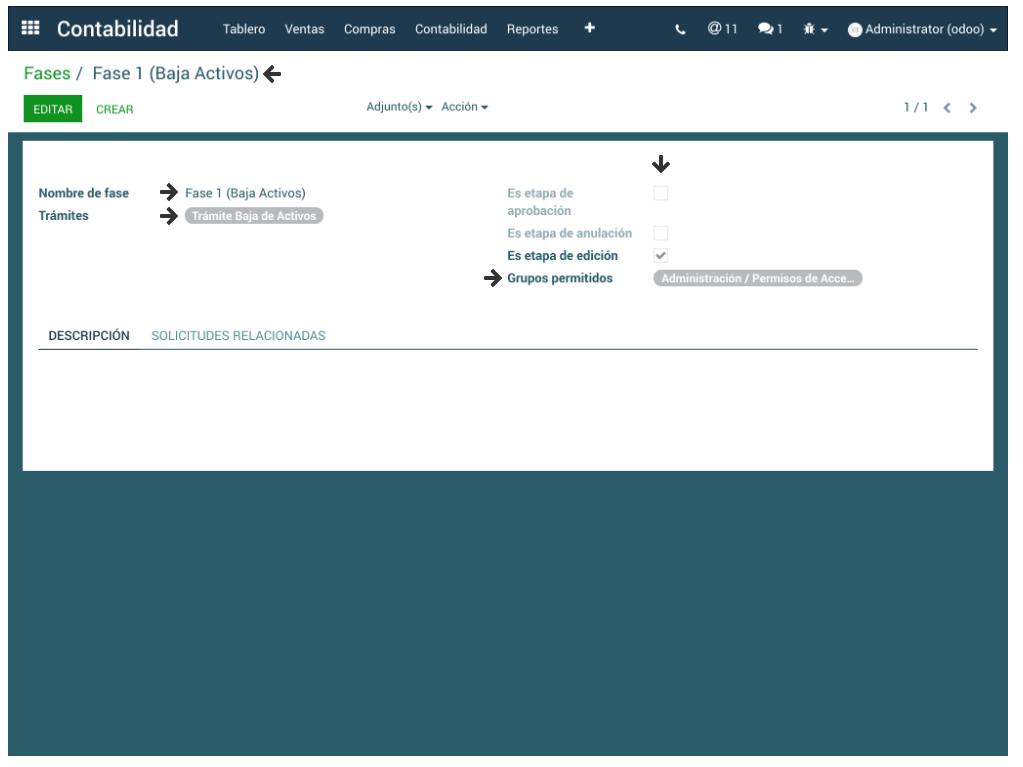Open the conversations chat bubble icon
1023x767 pixels.
coord(770,30)
